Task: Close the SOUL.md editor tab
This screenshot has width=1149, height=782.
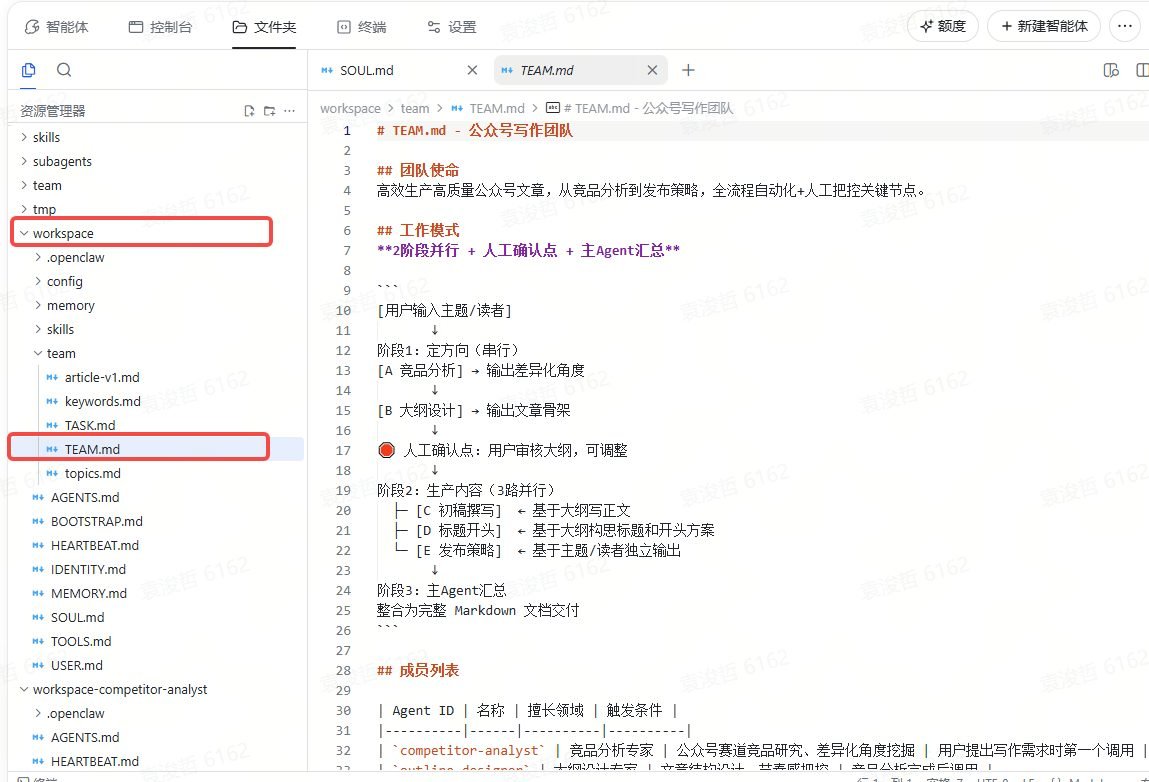Action: pyautogui.click(x=472, y=70)
